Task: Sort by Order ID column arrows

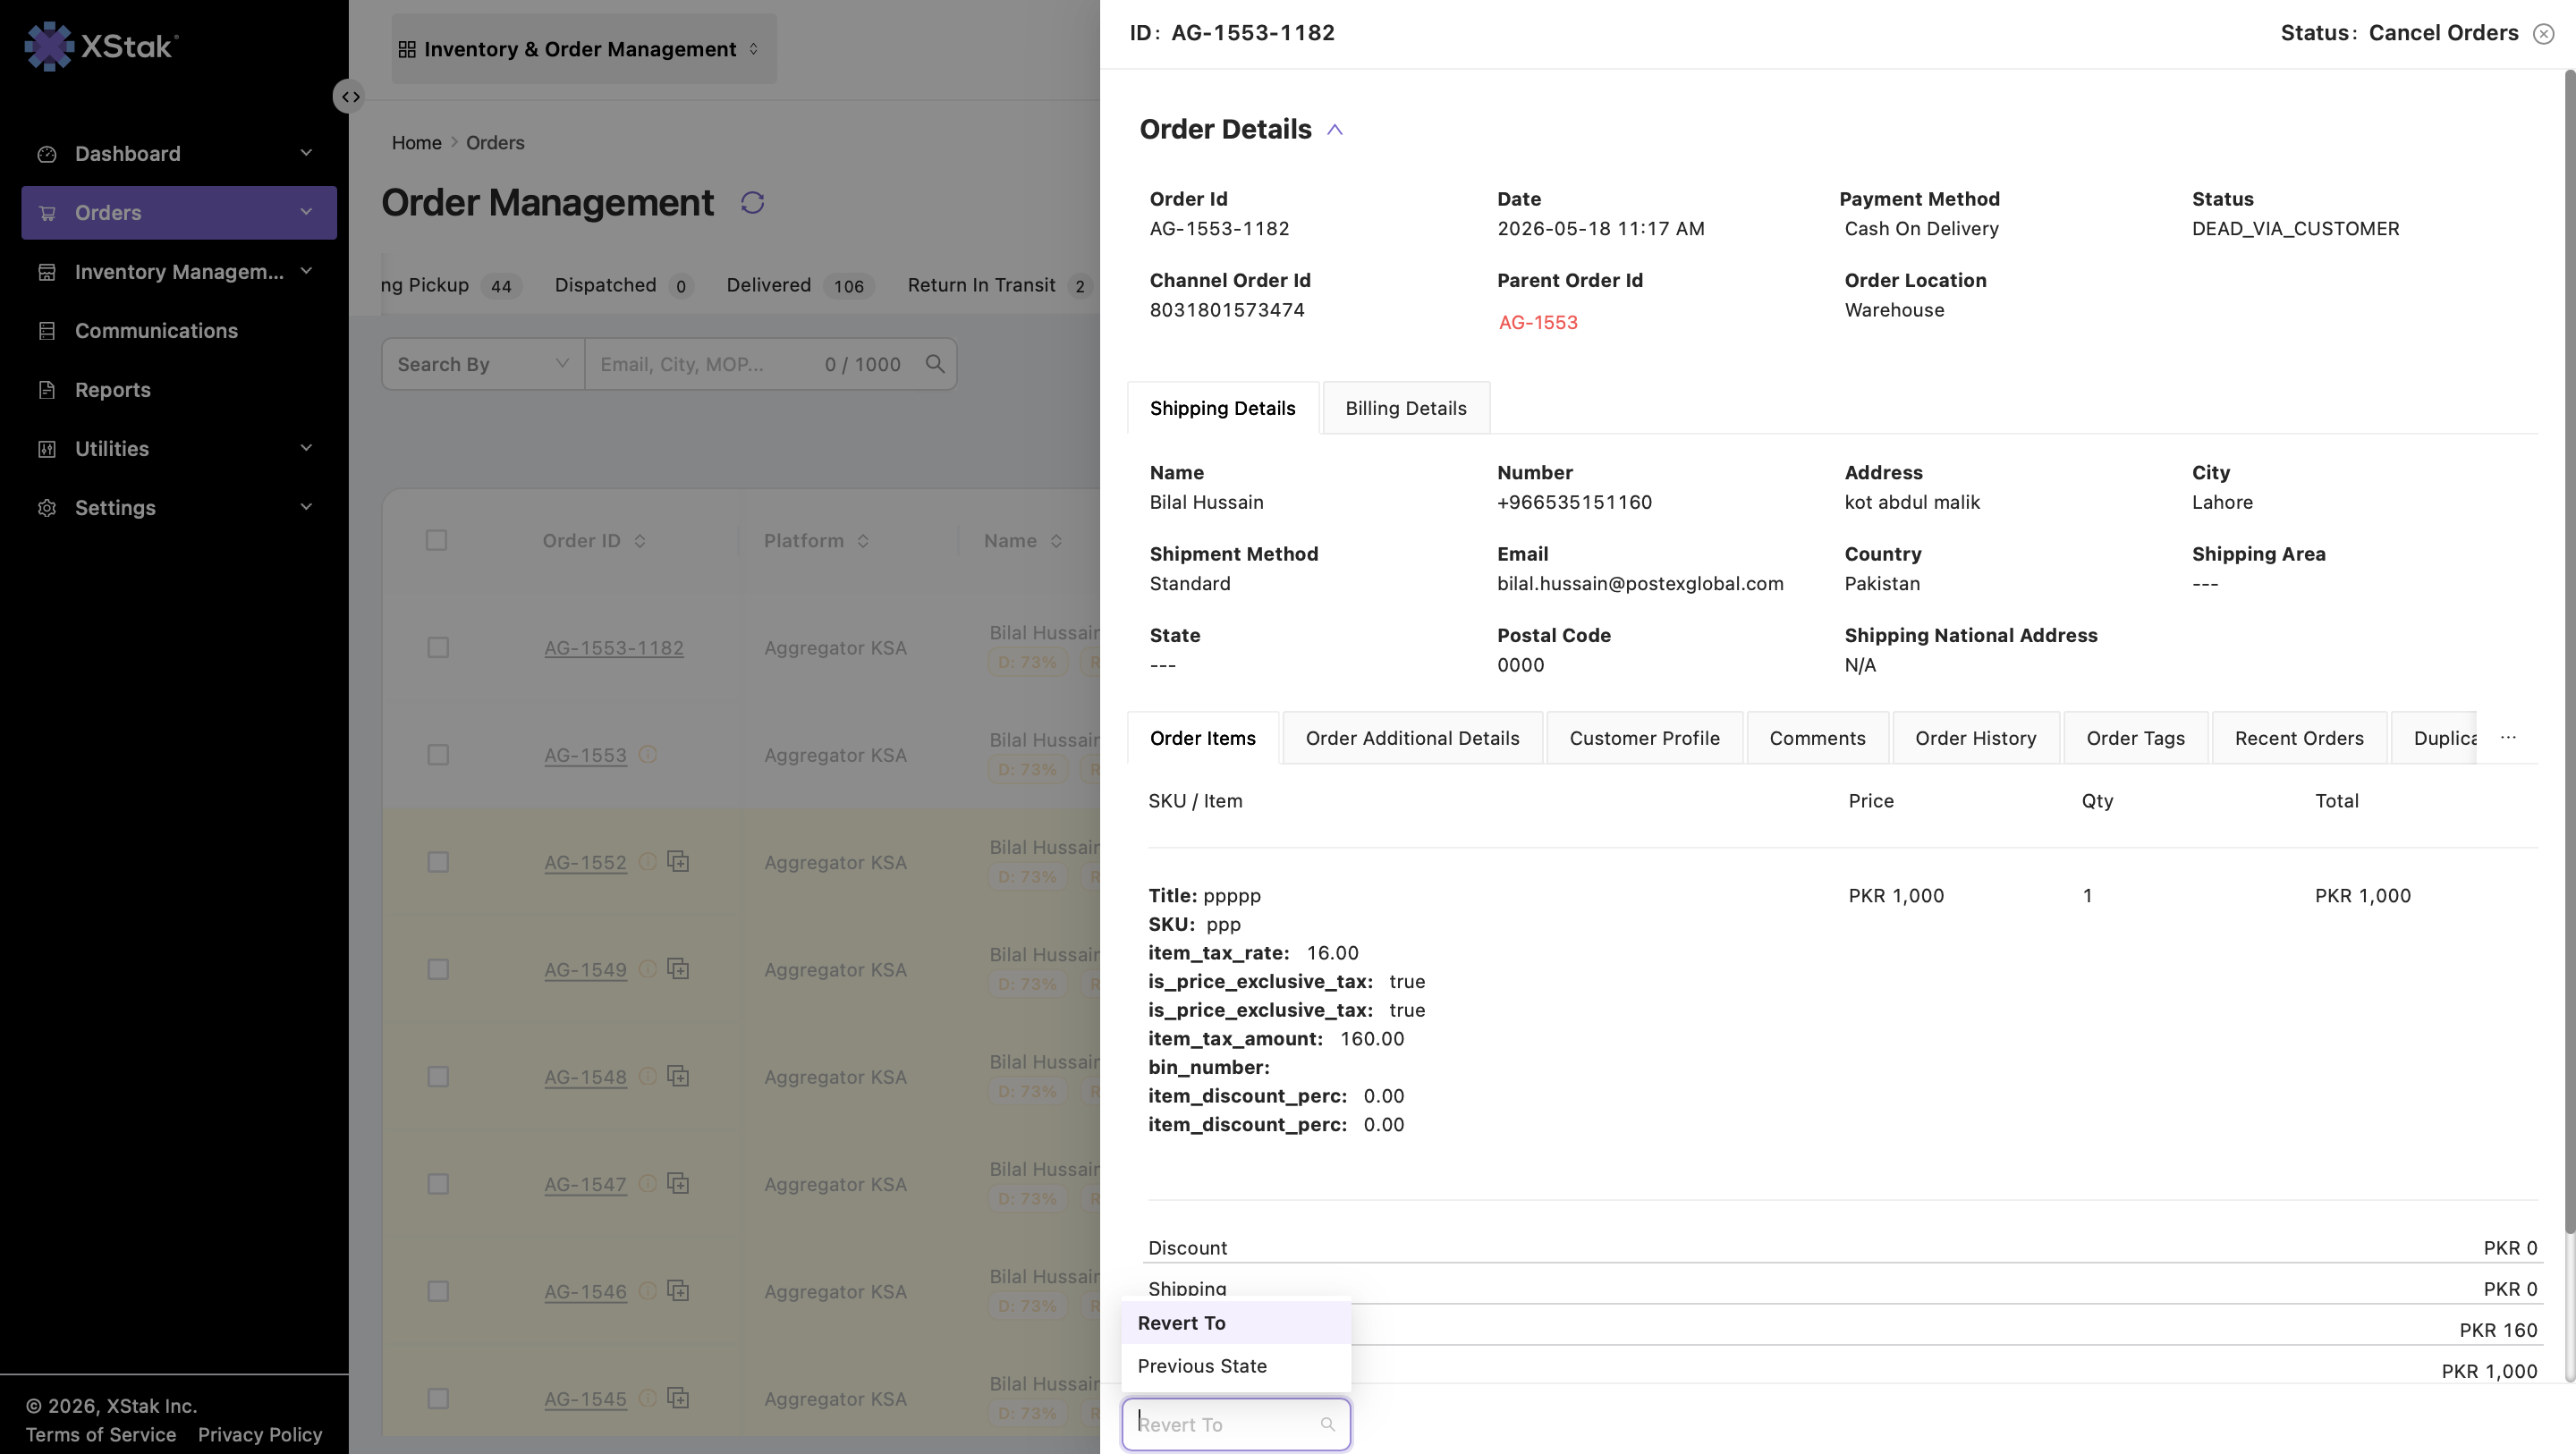Action: tap(640, 541)
